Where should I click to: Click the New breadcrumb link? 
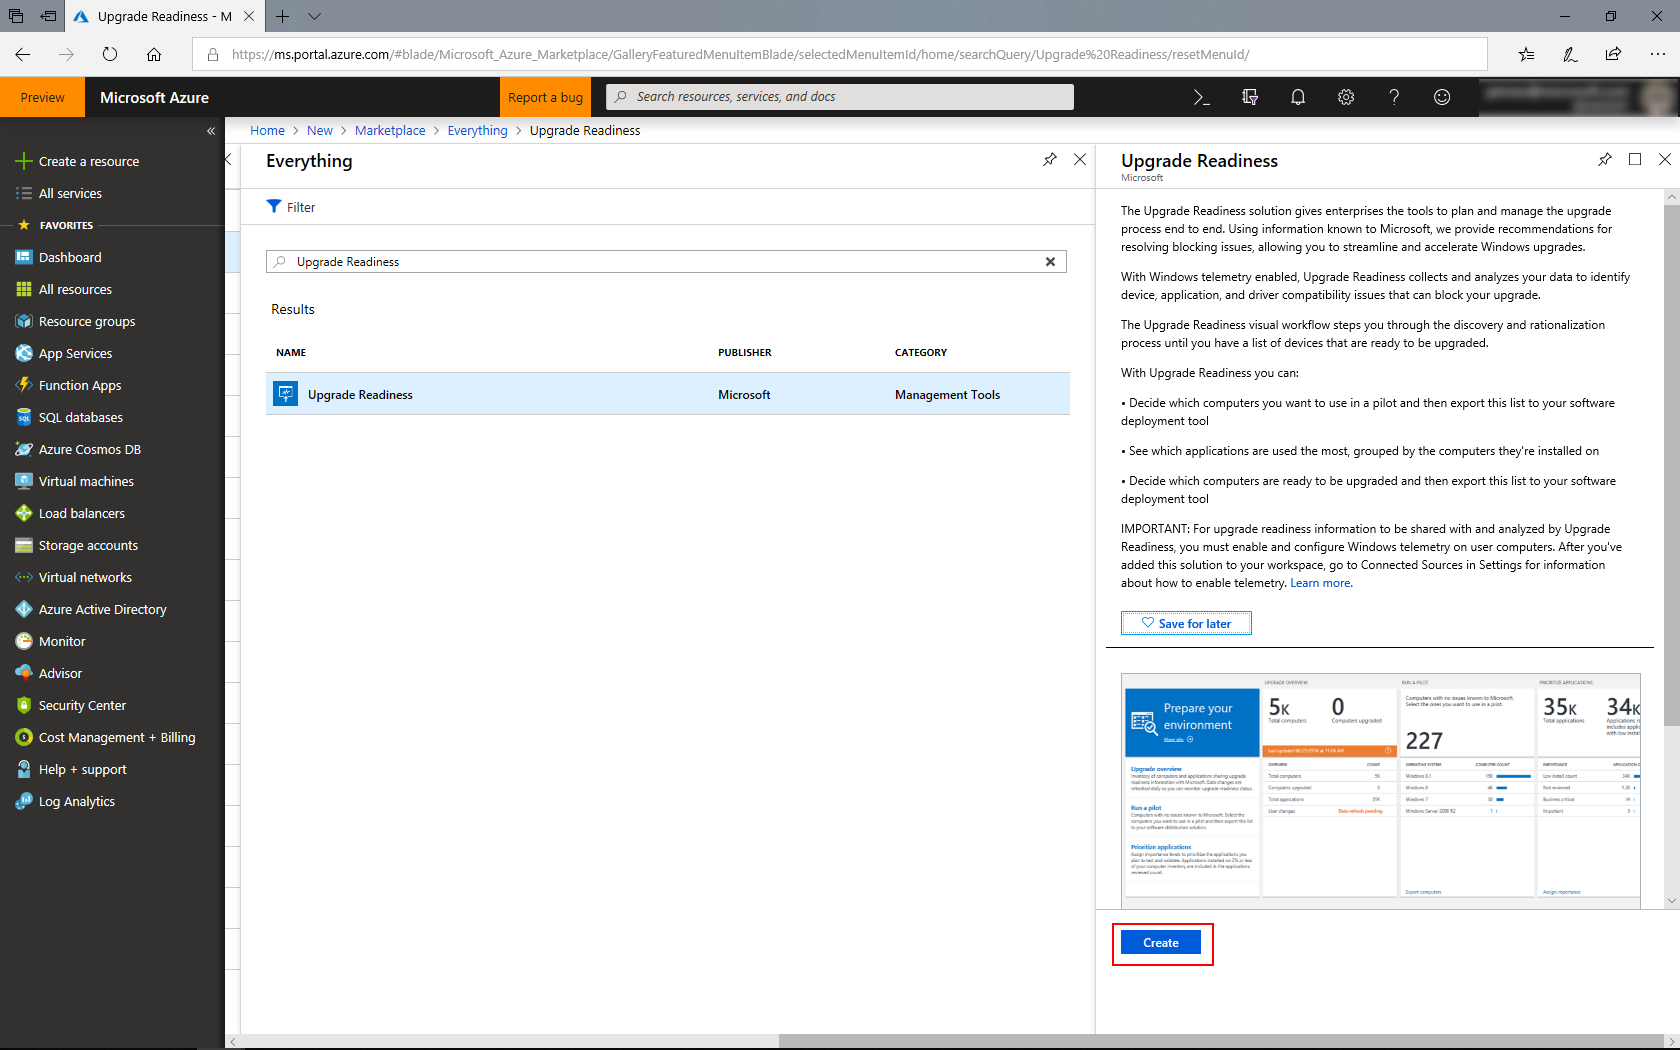(320, 131)
